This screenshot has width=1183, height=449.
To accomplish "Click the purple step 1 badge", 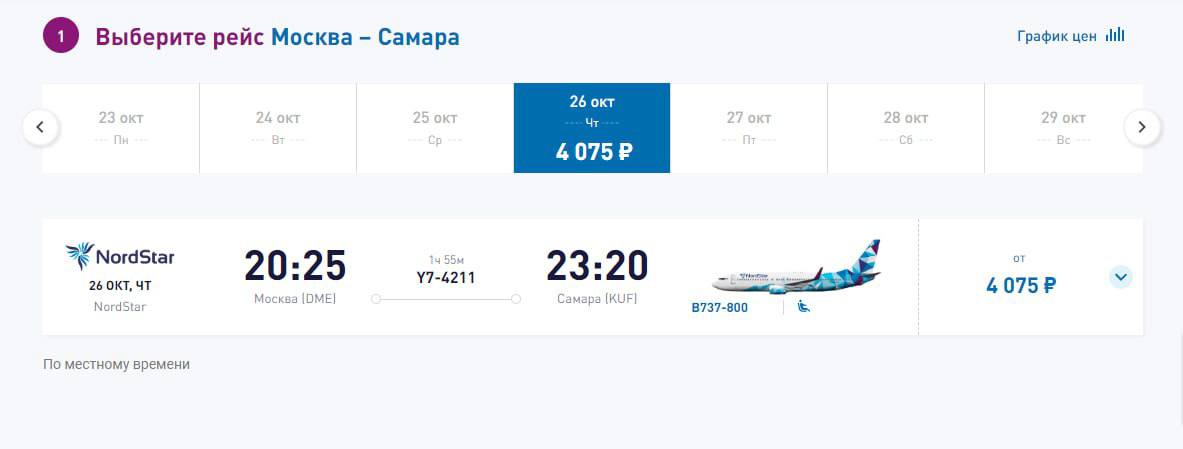I will coord(61,37).
